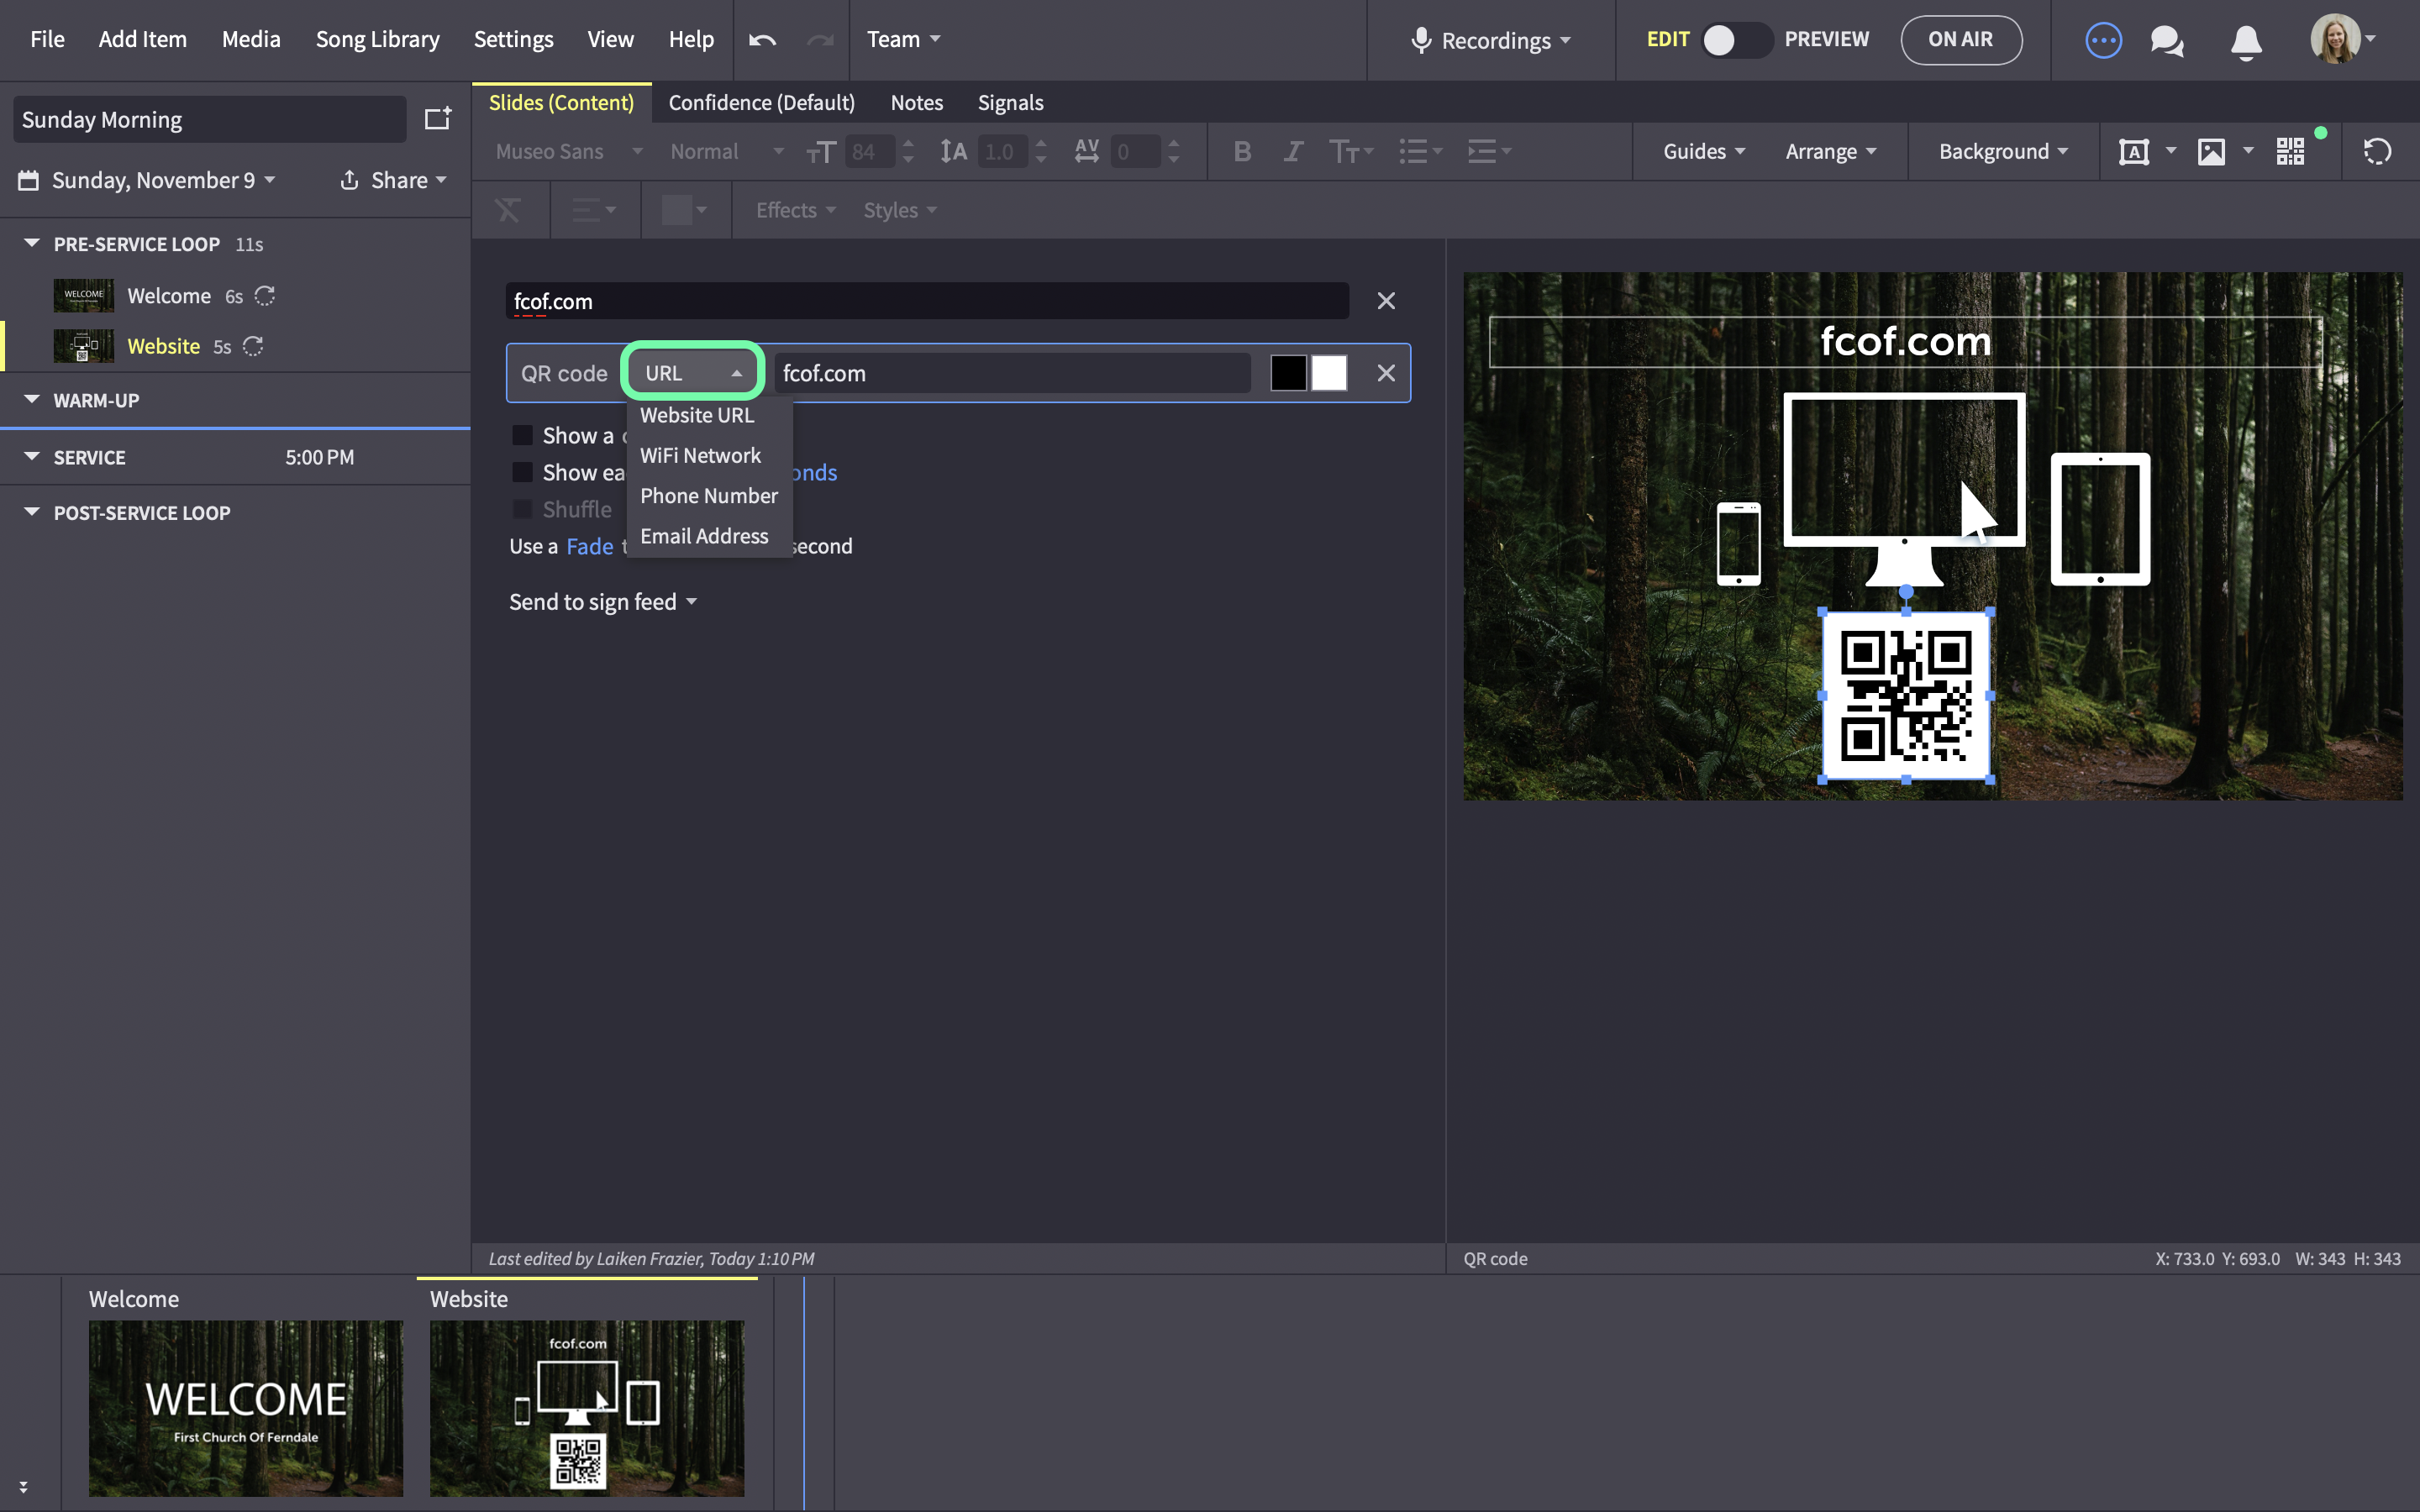2420x1512 pixels.
Task: Click the new playlist icon beside Sunday Morning
Action: pyautogui.click(x=438, y=119)
